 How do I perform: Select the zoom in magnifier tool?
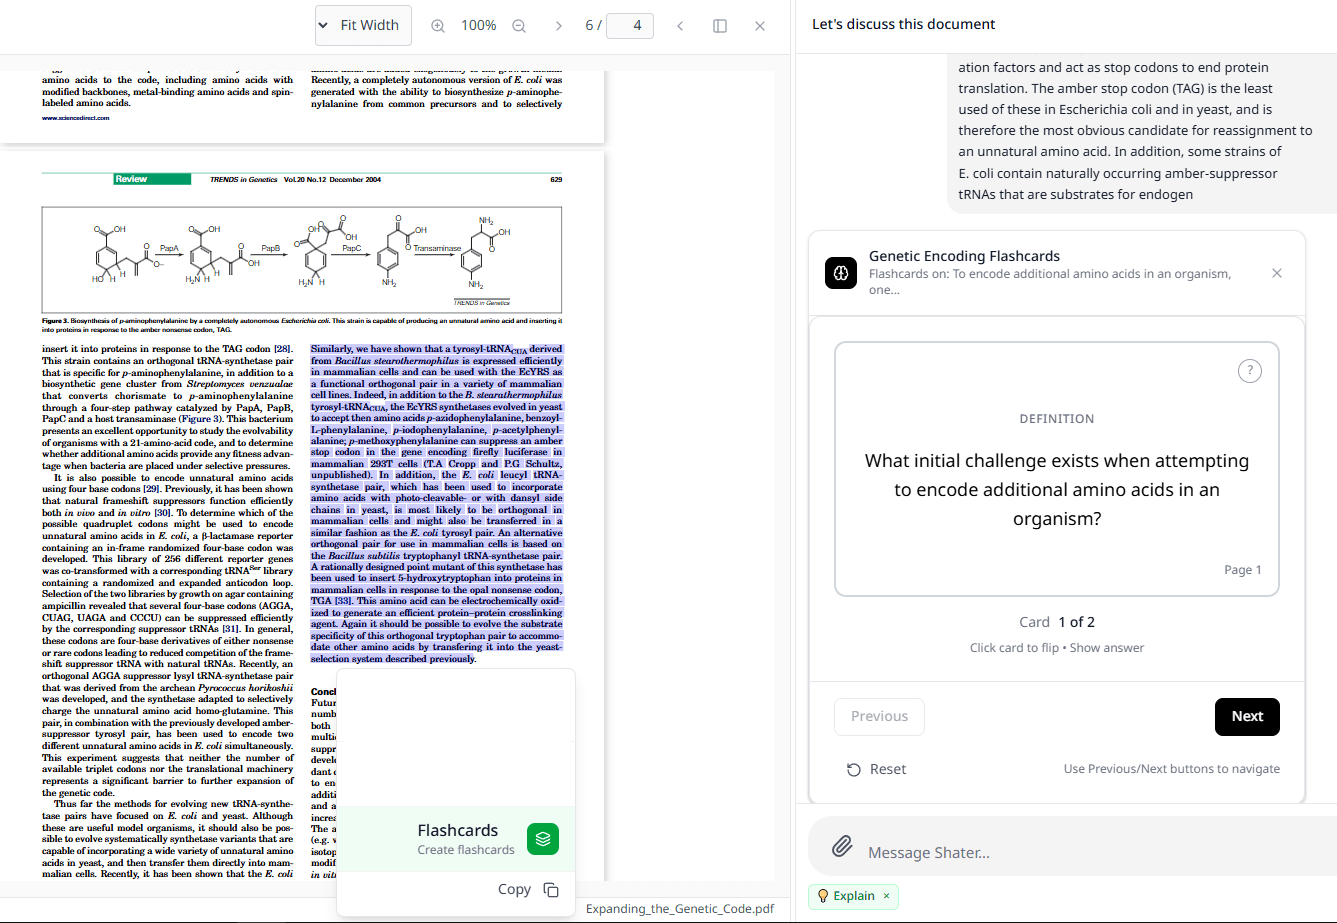tap(437, 26)
